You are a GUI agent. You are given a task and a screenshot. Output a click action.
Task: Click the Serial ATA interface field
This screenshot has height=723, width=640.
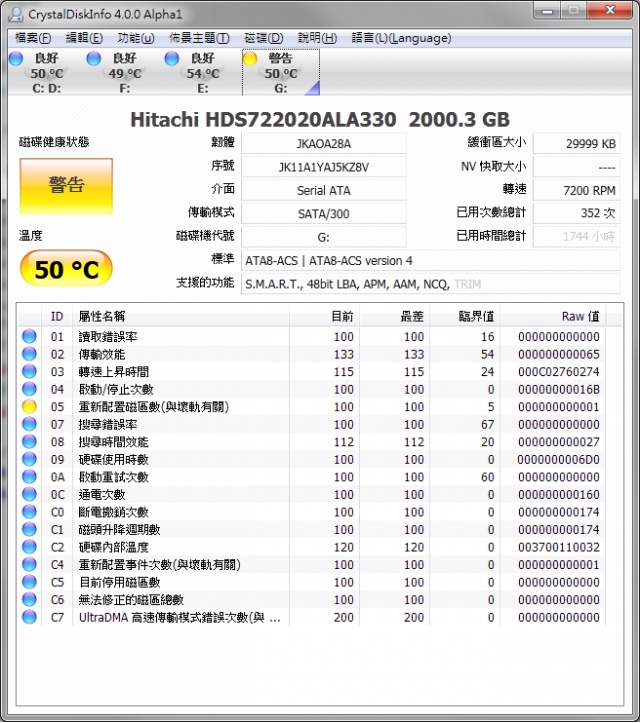pos(324,190)
